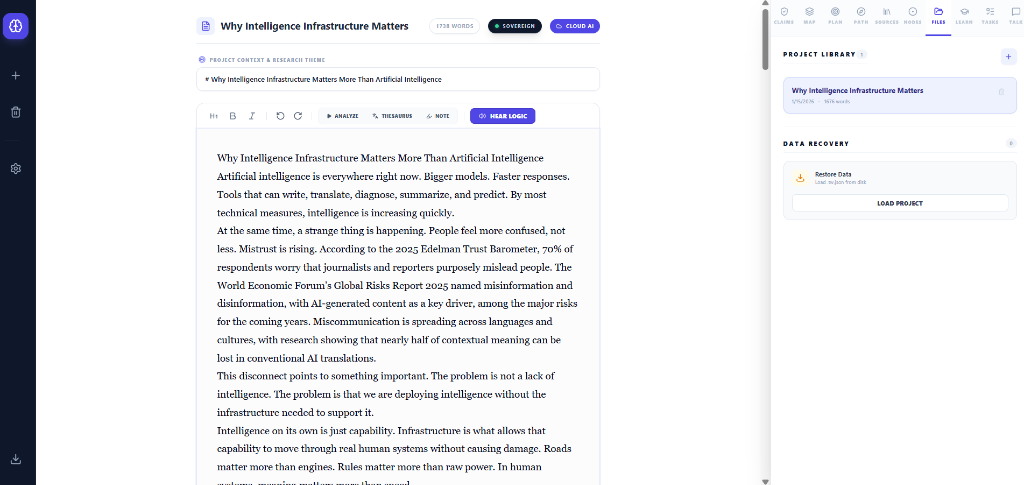Open the Sources tab
1024x485 pixels.
(x=887, y=16)
